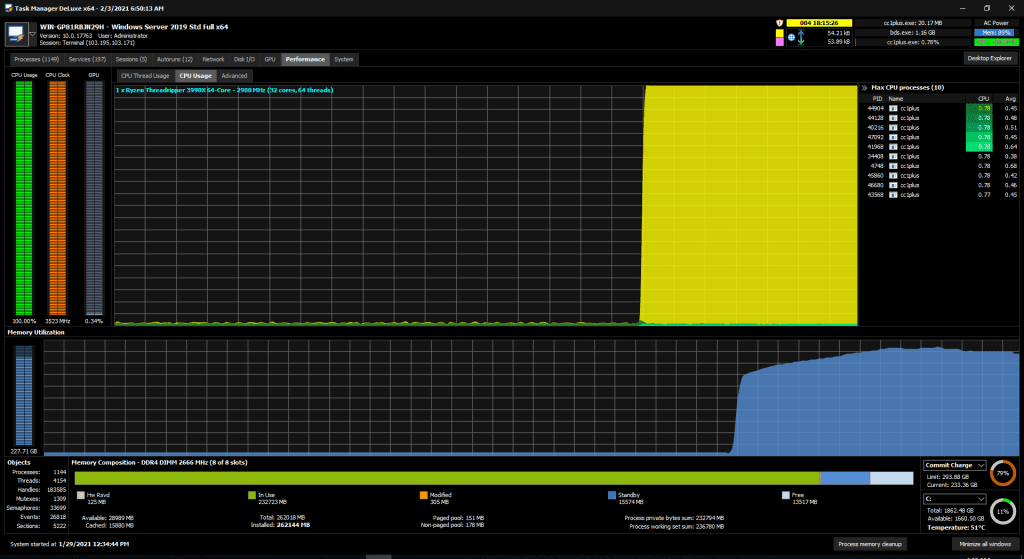Click the computer monitor icon in the header
The image size is (1024, 559).
coord(16,35)
